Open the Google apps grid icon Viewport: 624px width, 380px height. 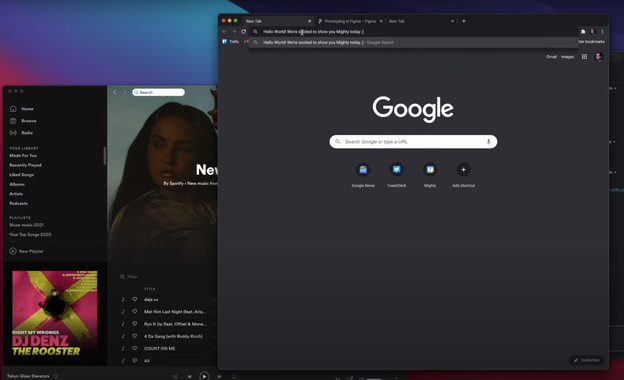tap(584, 57)
